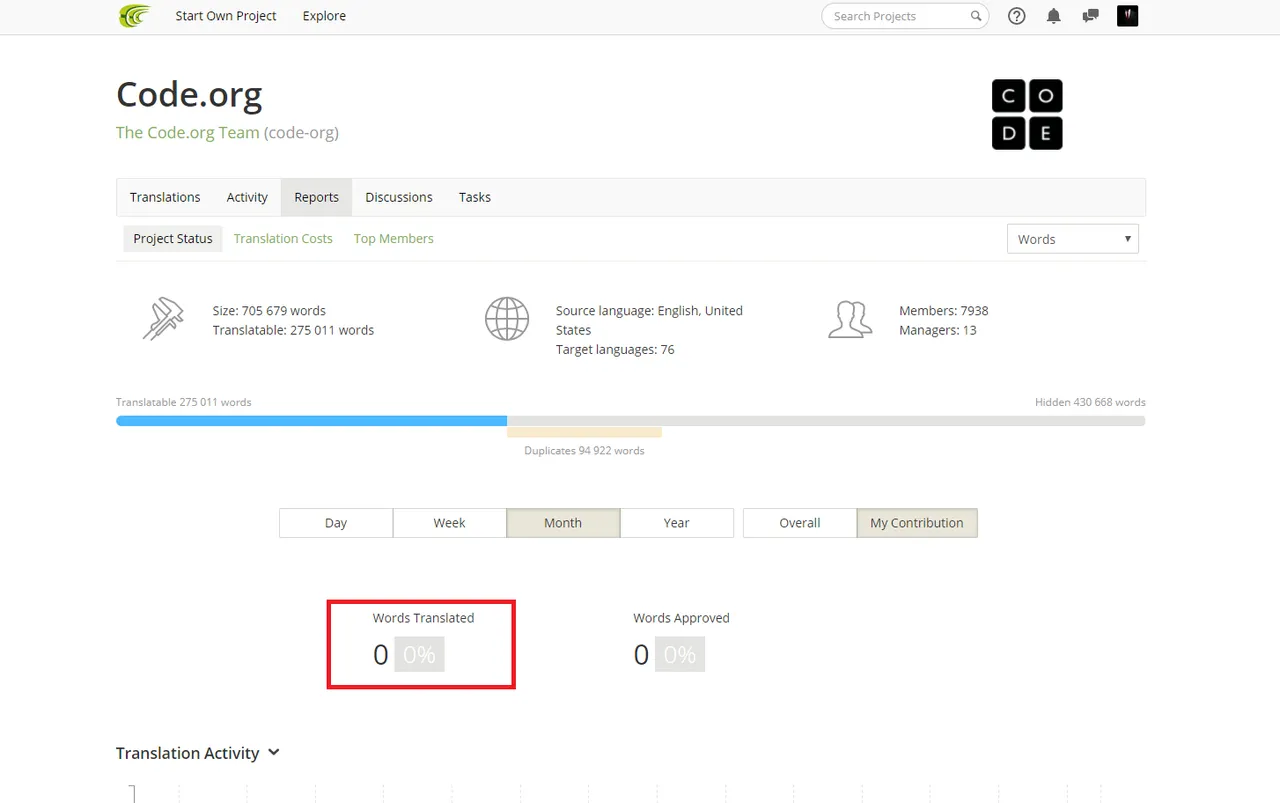Screen dimensions: 1280x803
Task: Click the '(code-org)' project identifier
Action: click(301, 132)
